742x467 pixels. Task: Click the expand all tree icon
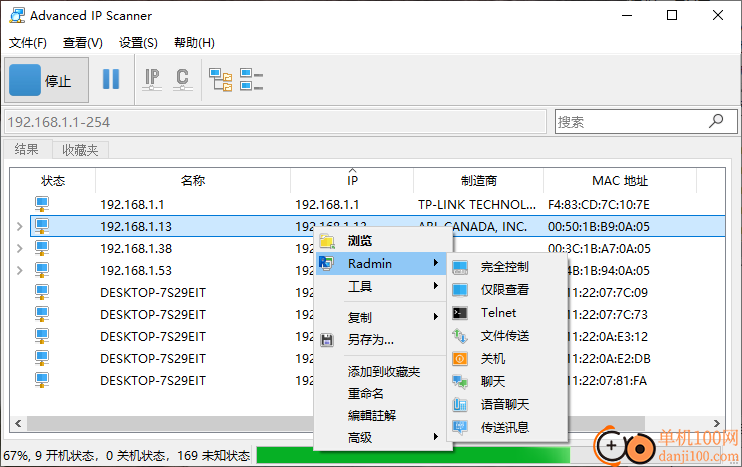(x=221, y=79)
